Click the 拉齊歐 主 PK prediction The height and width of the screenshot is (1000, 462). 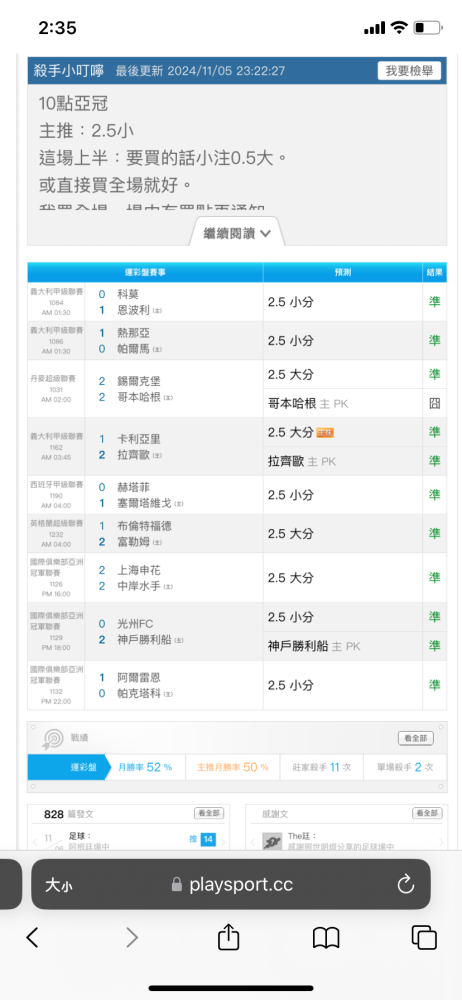pos(301,461)
